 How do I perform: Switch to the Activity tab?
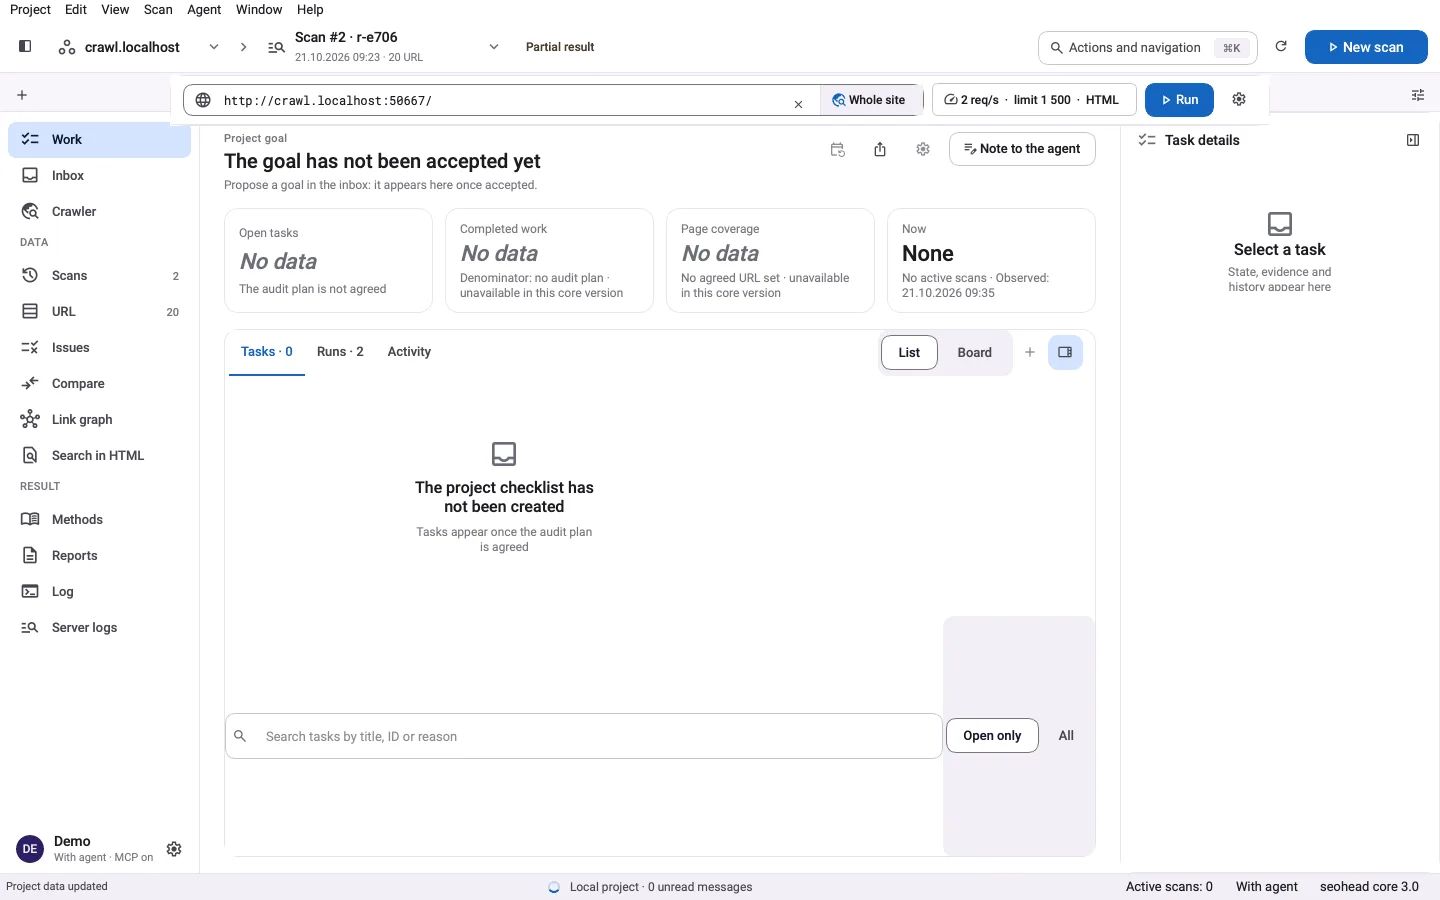409,352
